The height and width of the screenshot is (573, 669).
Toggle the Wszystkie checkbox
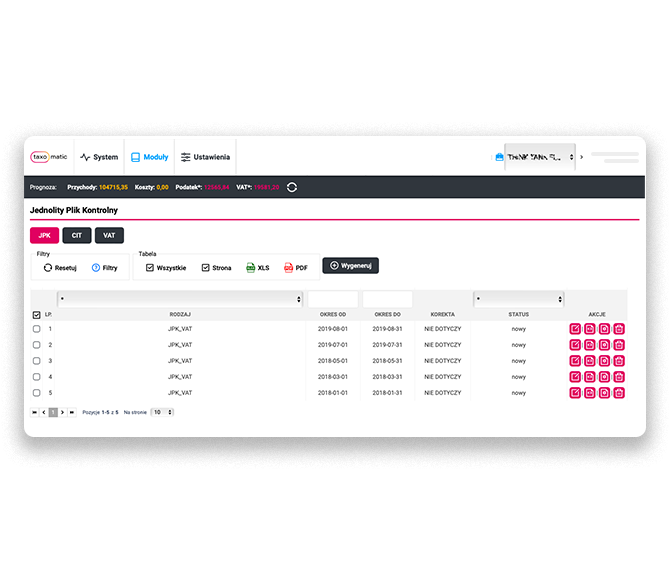tap(150, 268)
